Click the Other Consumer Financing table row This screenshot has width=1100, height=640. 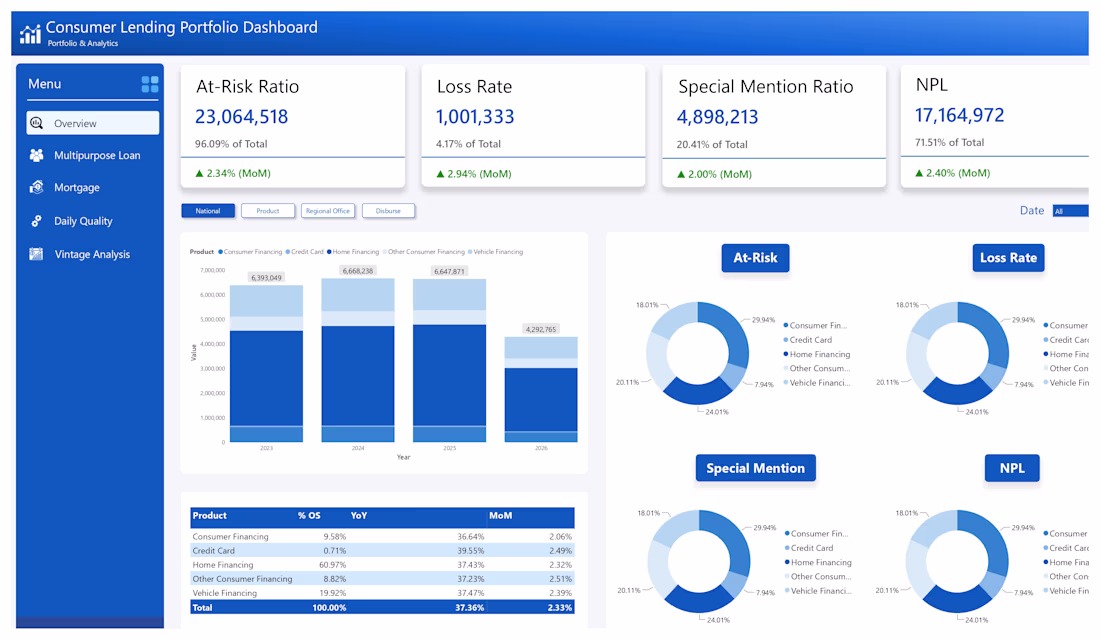click(x=382, y=579)
